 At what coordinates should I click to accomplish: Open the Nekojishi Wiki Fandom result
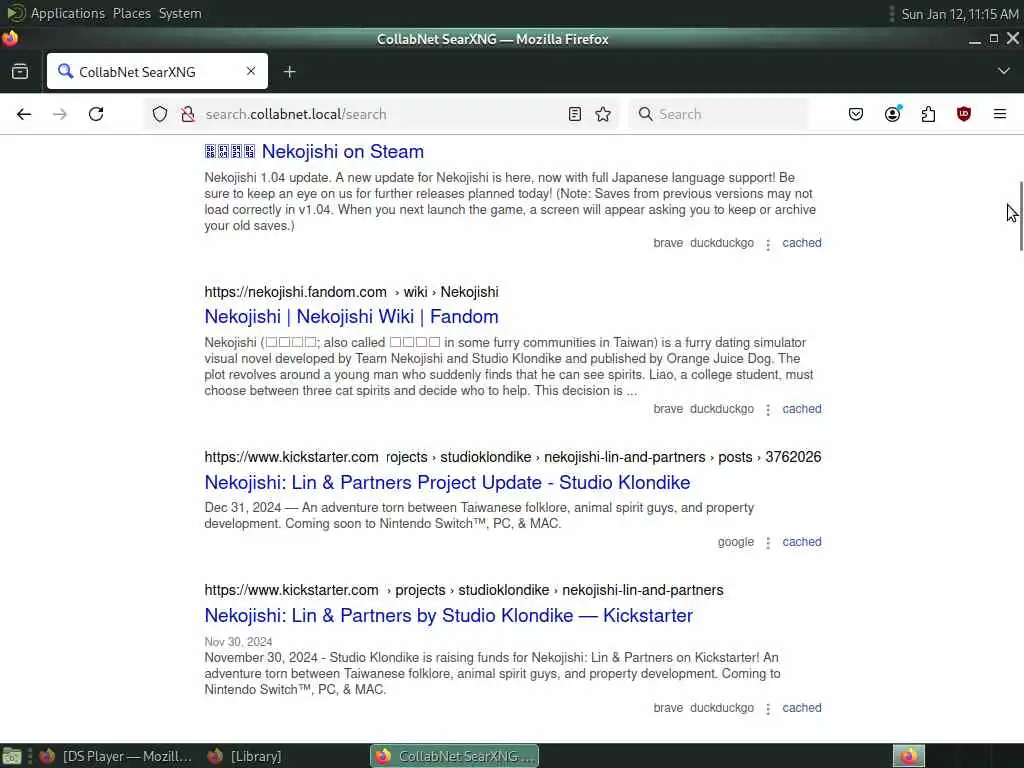pos(351,317)
